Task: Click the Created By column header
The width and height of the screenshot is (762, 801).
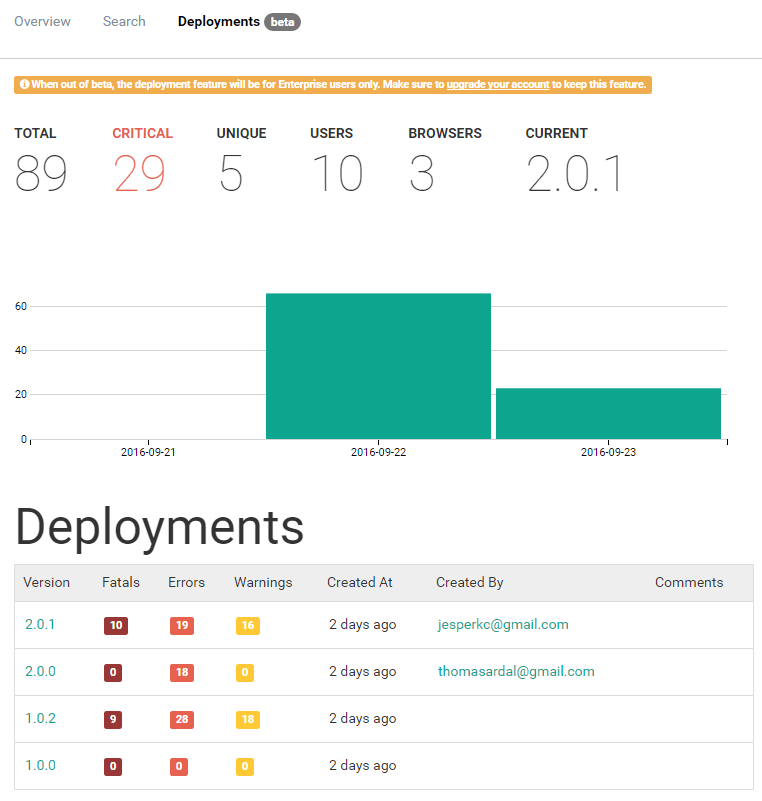Action: click(x=469, y=582)
